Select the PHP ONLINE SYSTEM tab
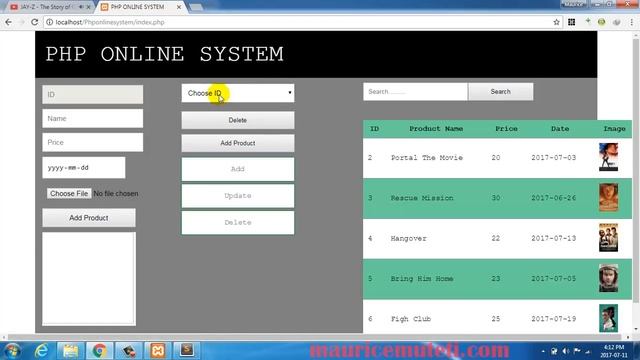This screenshot has height=360, width=640. tap(139, 7)
